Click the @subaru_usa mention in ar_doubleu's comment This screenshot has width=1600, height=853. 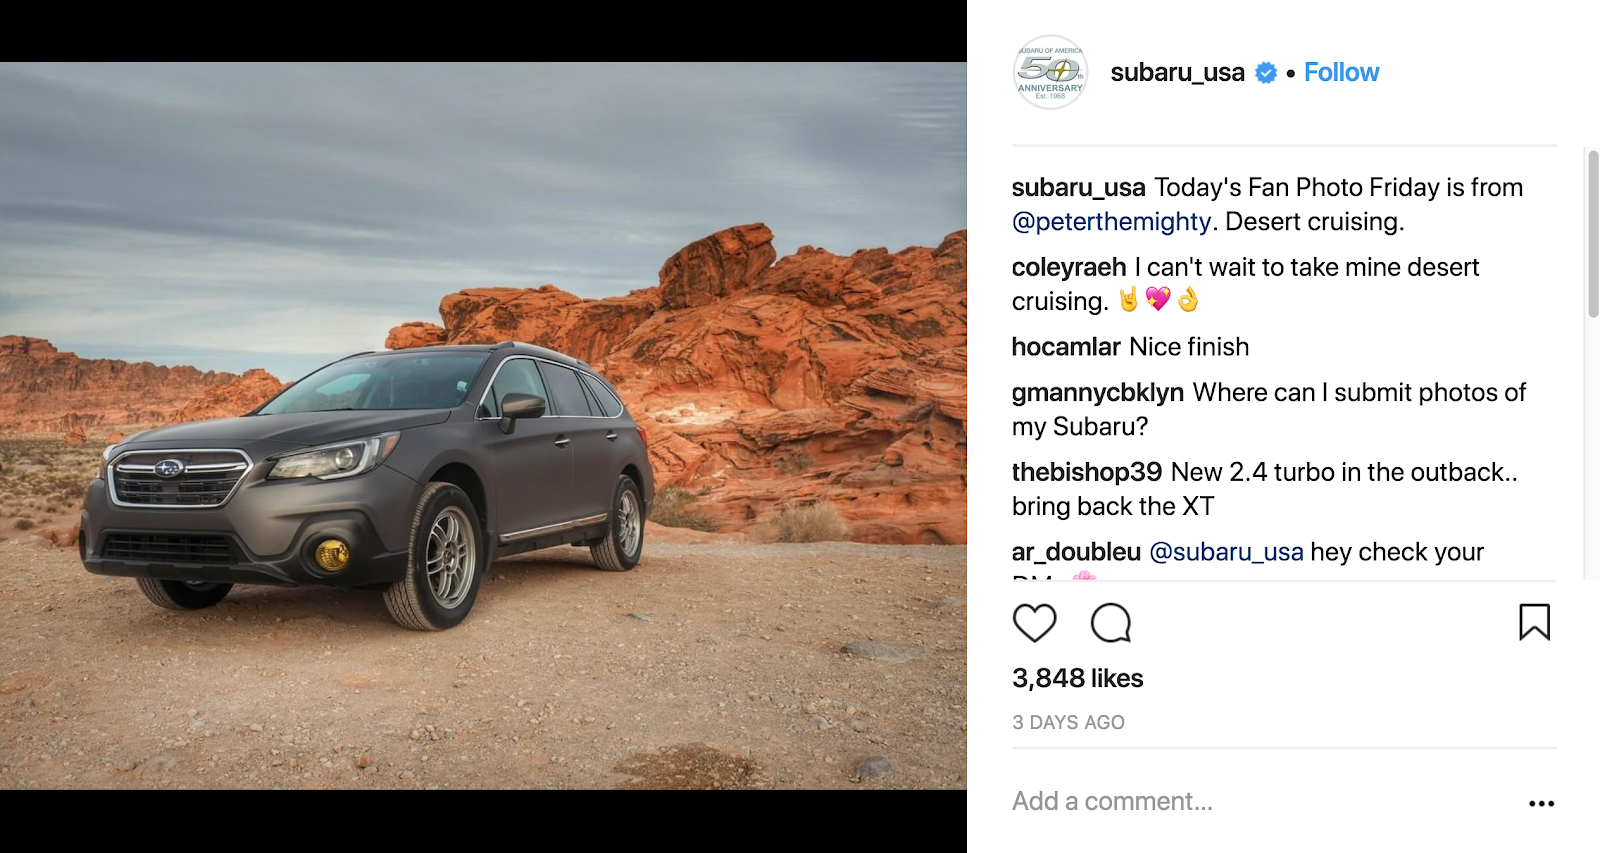[1227, 552]
